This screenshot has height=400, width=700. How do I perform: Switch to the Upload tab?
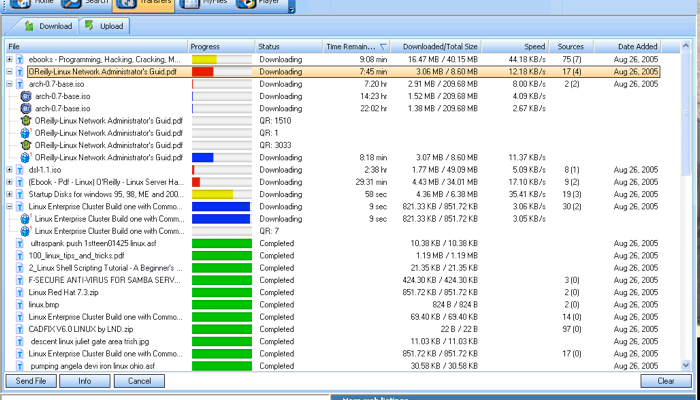coord(104,26)
